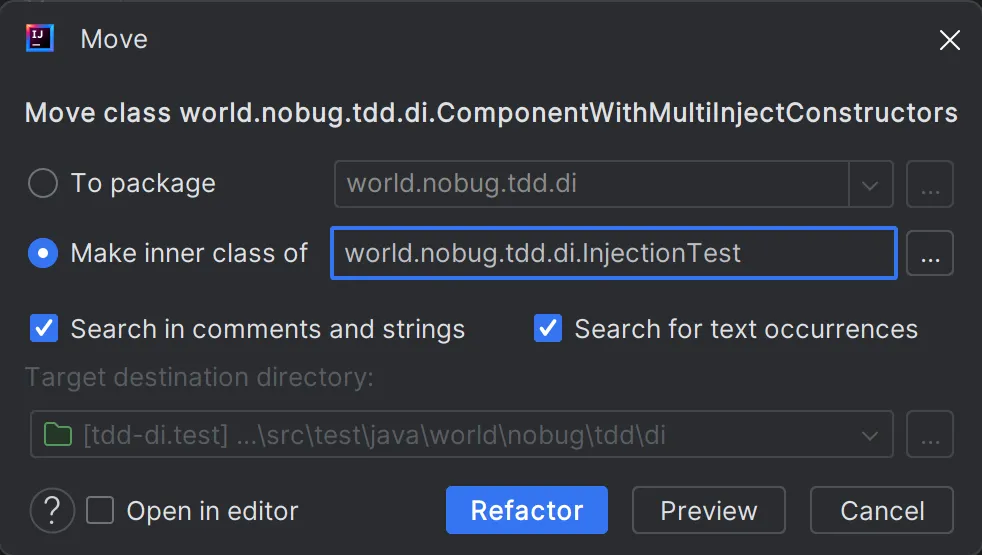
Task: Close the Move dialog with X
Action: (x=949, y=40)
